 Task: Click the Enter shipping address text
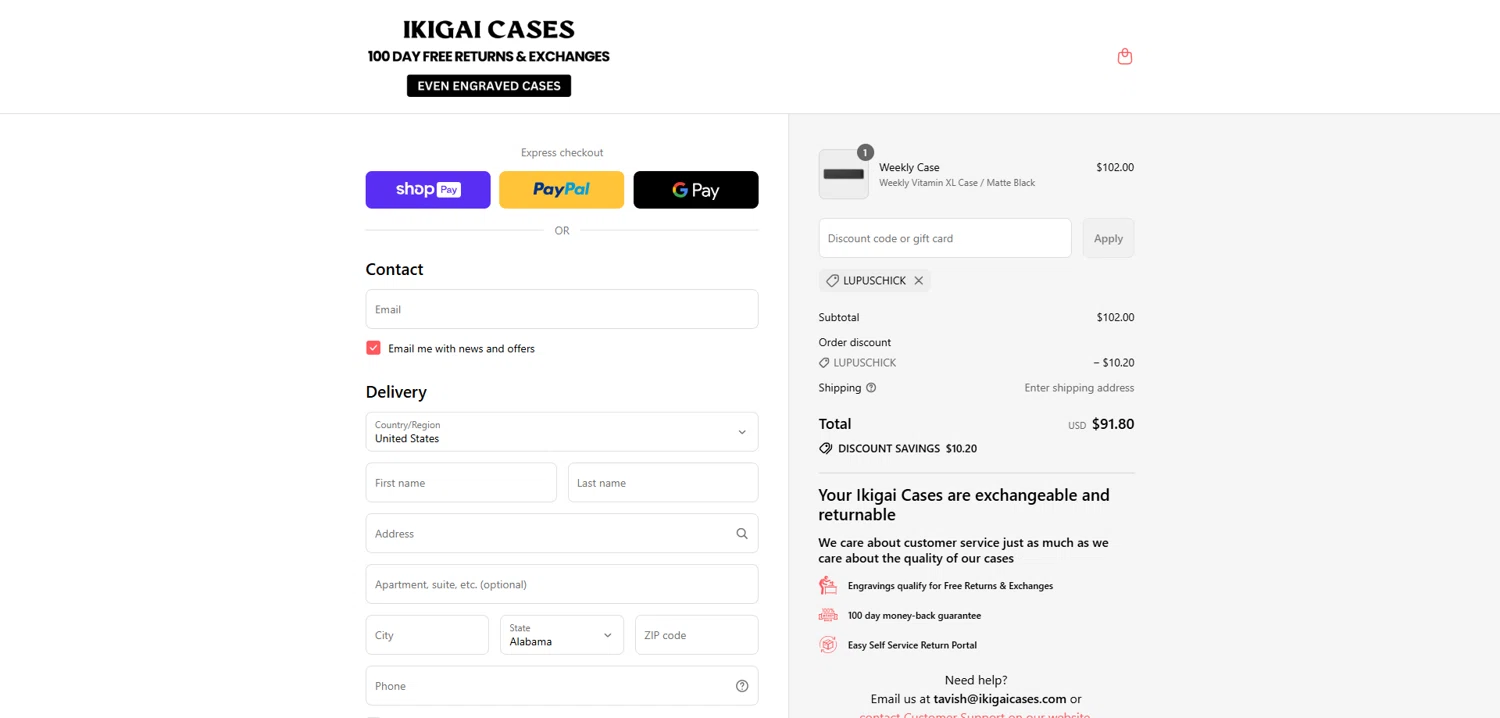(x=1079, y=388)
